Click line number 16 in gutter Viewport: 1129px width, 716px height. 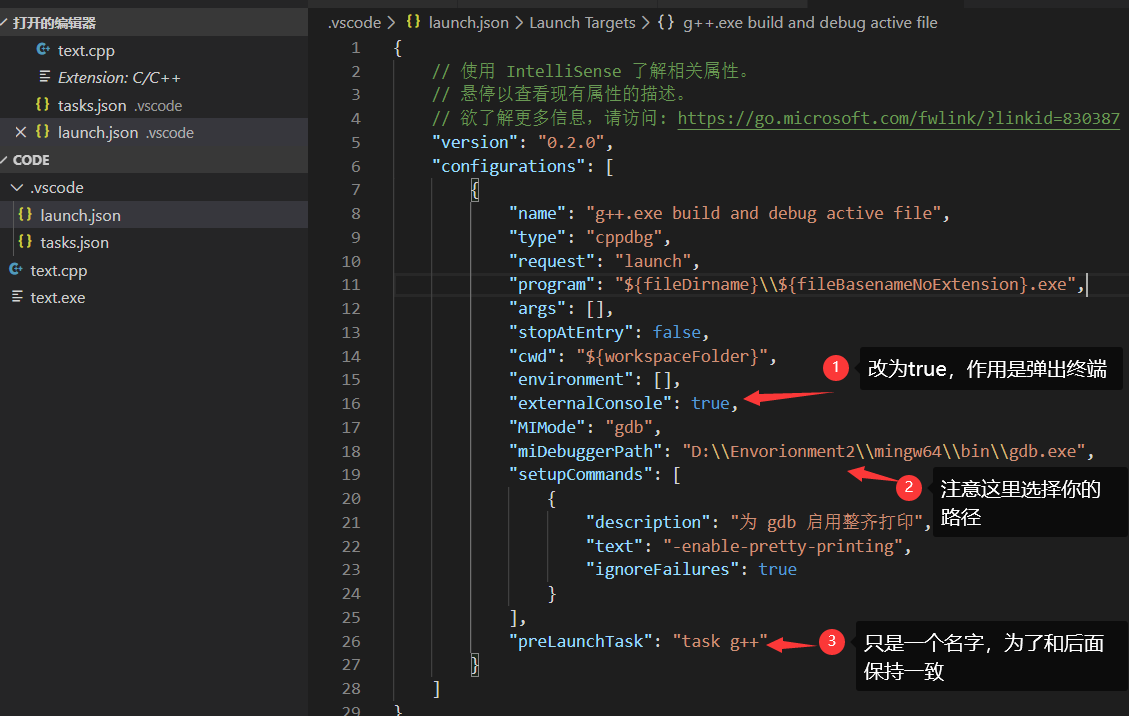click(x=351, y=404)
